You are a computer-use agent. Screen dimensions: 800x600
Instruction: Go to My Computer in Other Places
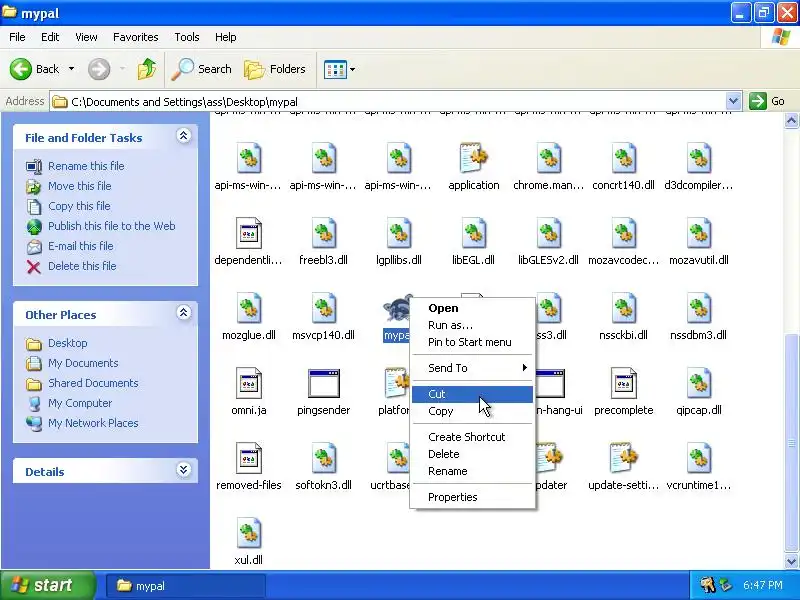80,403
